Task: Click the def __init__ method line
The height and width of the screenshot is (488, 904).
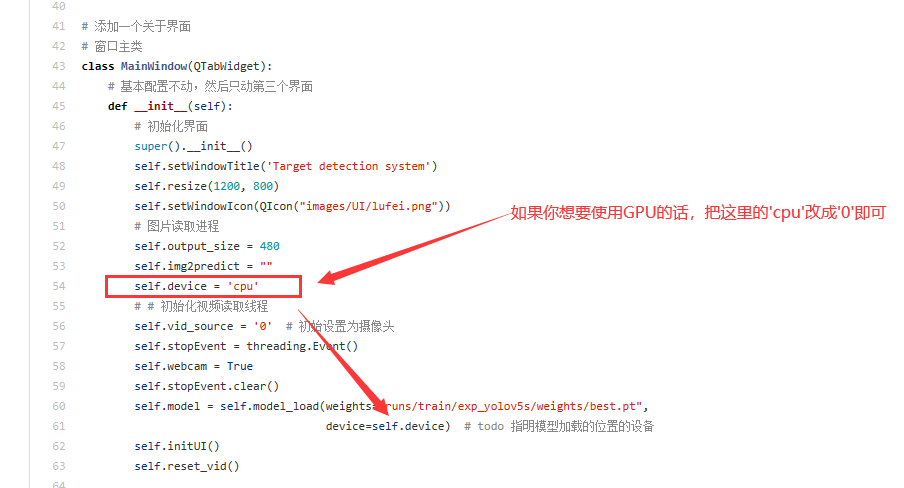Action: (170, 106)
